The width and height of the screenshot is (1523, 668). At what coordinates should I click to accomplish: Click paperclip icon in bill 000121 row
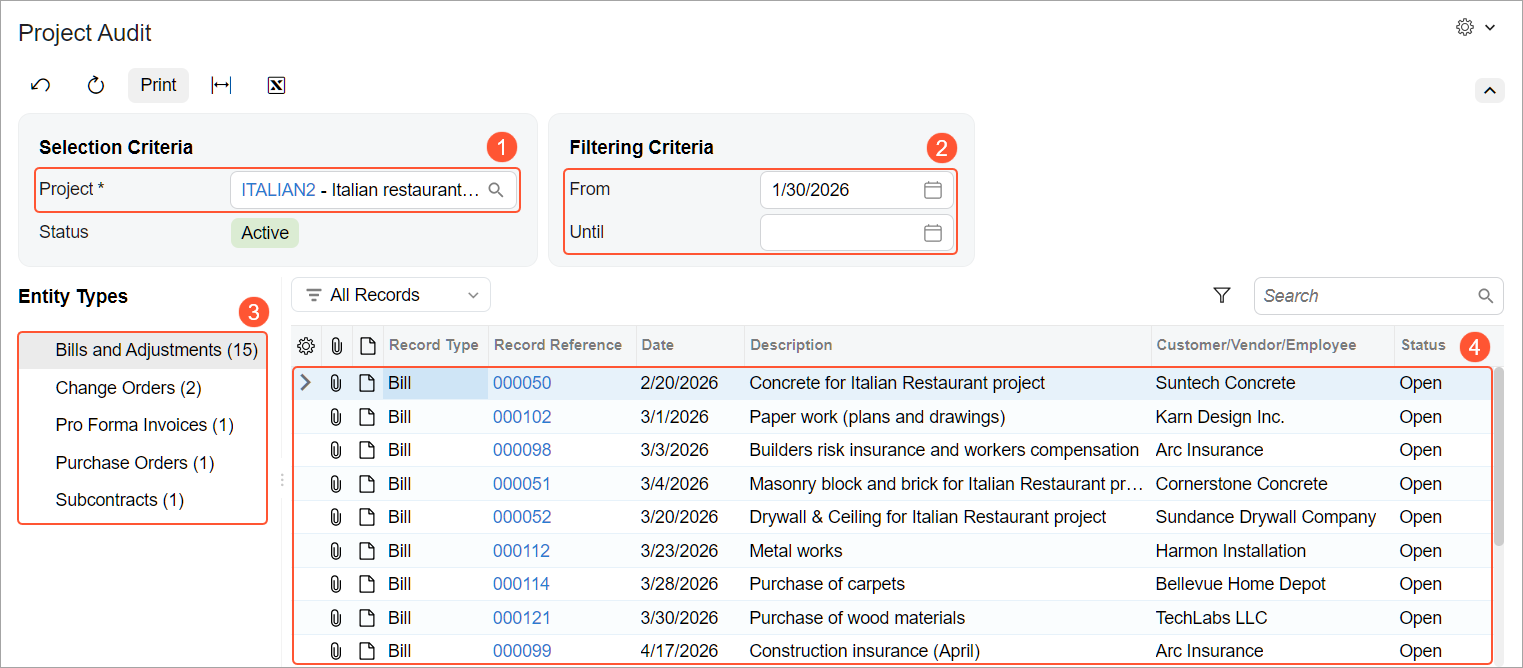pos(336,618)
